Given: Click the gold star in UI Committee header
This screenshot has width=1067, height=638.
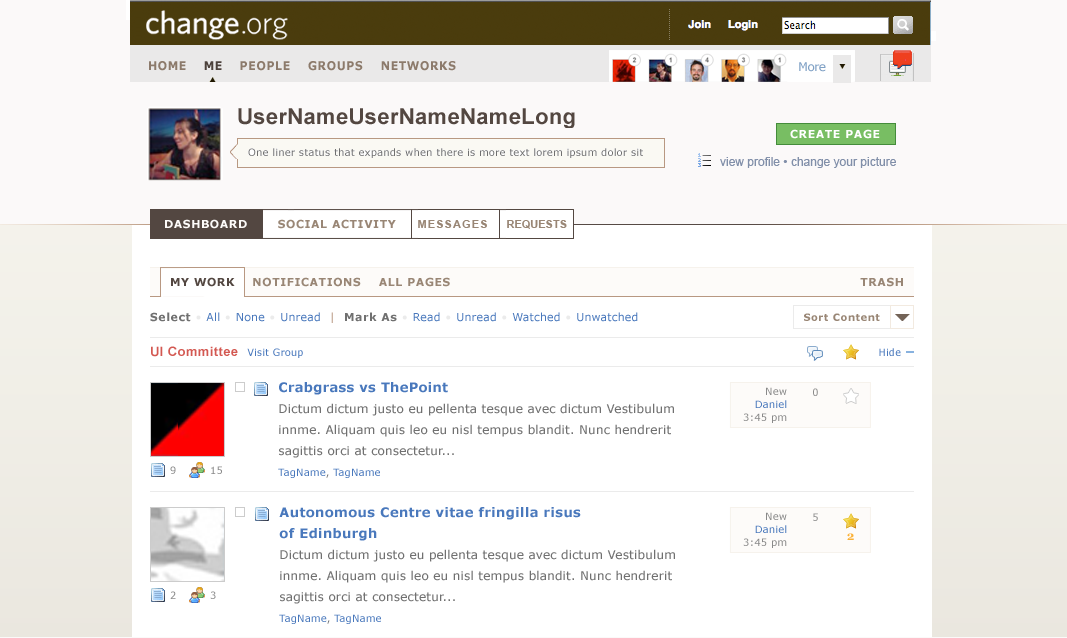Looking at the screenshot, I should pyautogui.click(x=851, y=352).
